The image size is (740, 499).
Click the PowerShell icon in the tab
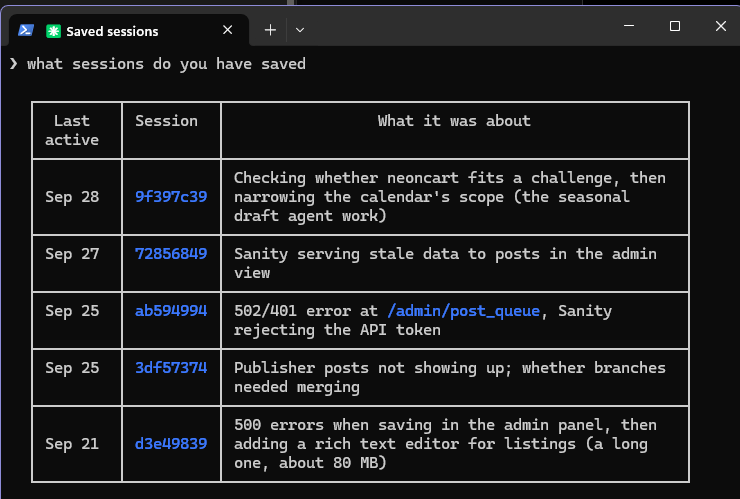[x=25, y=31]
